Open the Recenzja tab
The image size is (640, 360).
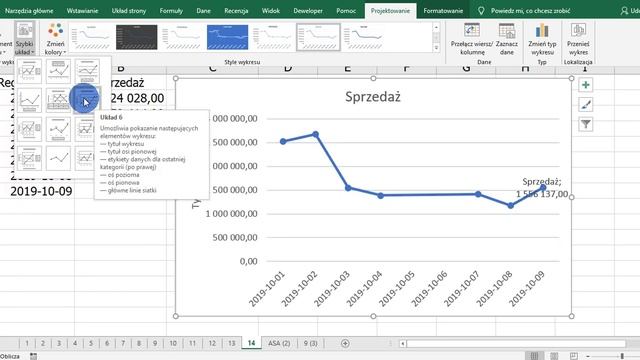click(x=236, y=11)
